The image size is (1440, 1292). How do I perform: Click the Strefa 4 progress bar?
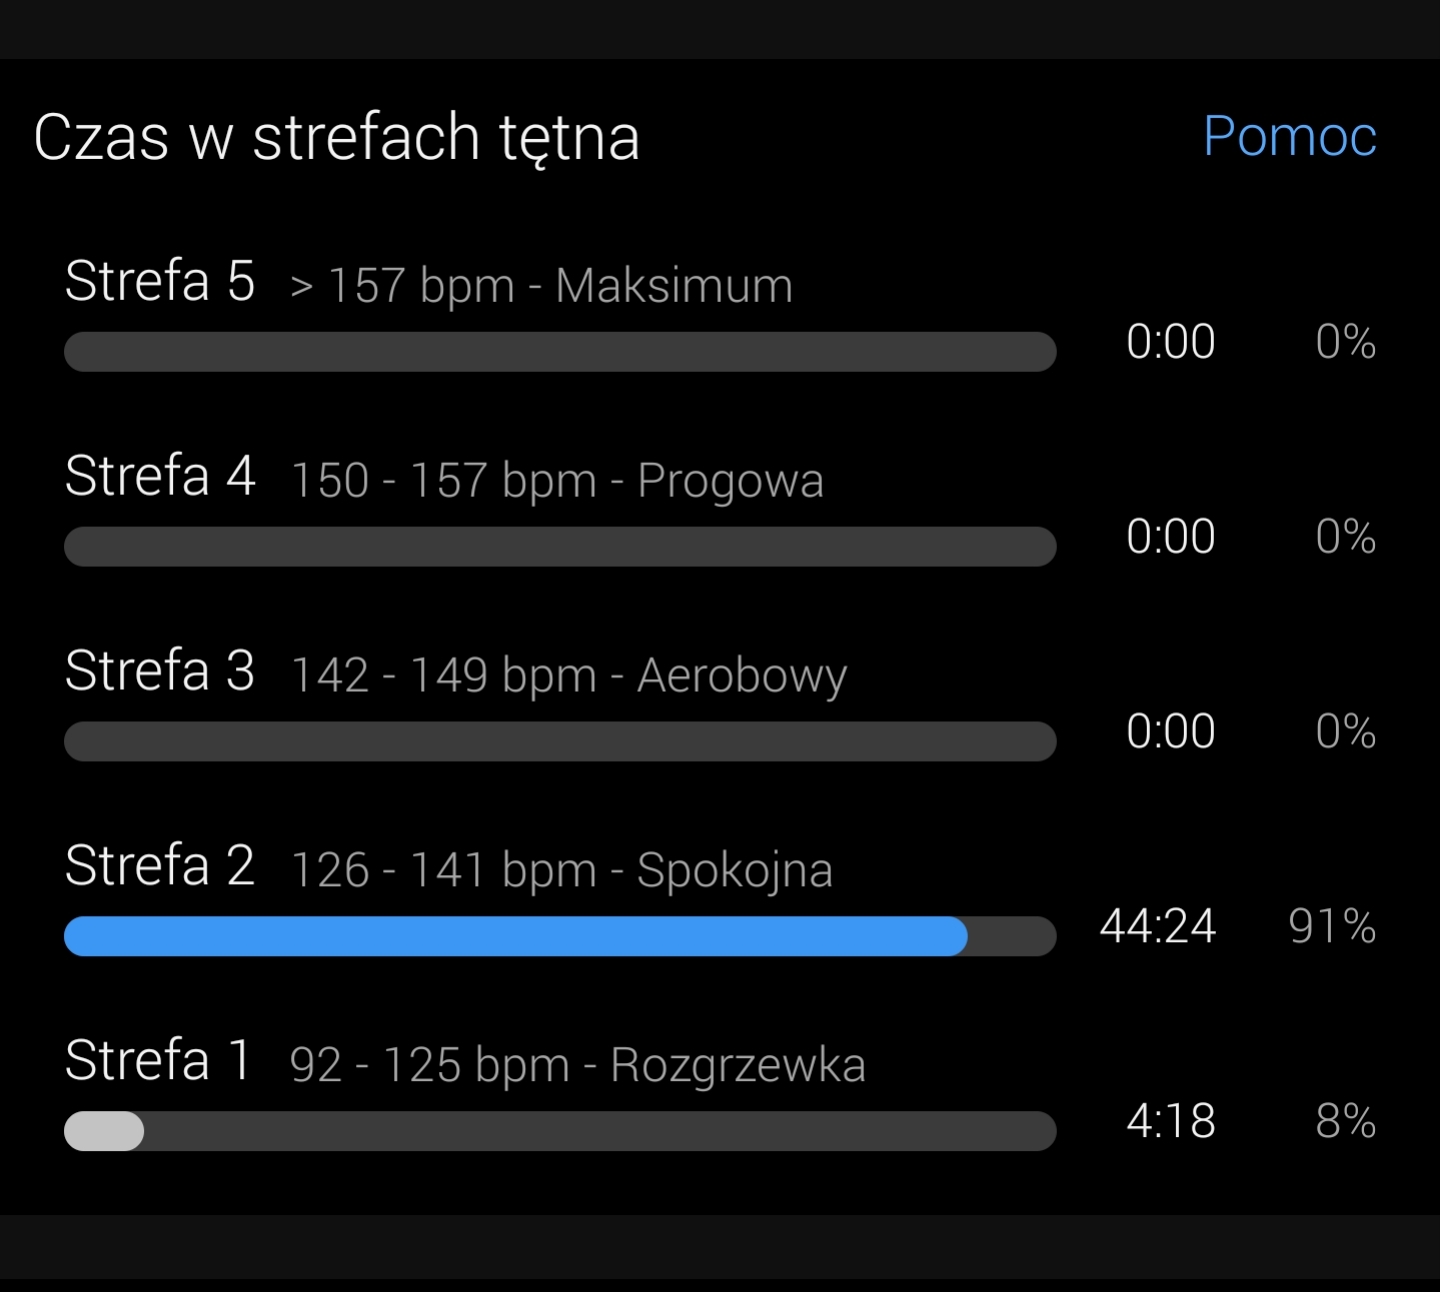pyautogui.click(x=560, y=547)
